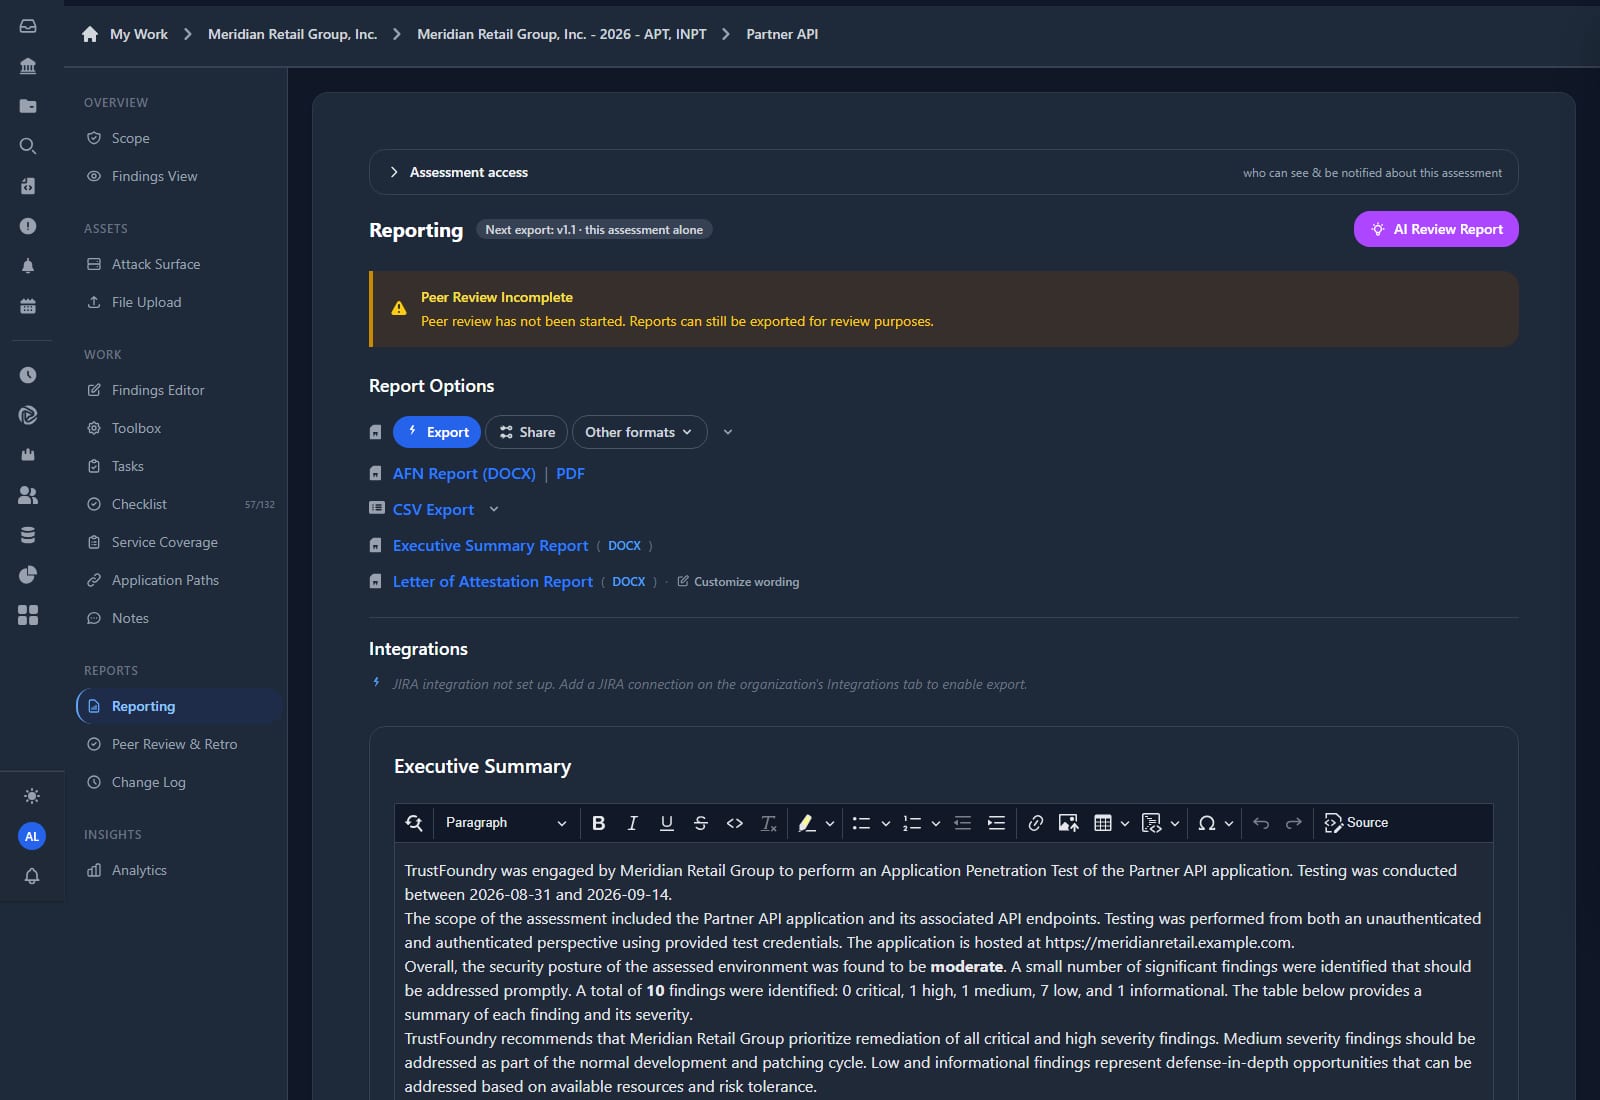Insert a link with the link icon
1600x1100 pixels.
(1036, 823)
